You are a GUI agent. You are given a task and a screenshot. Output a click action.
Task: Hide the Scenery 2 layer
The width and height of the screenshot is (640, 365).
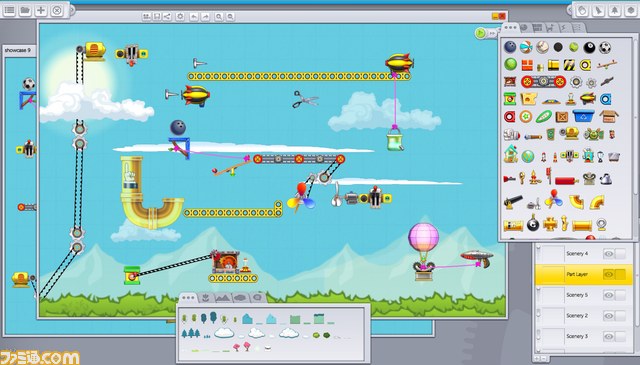(608, 316)
